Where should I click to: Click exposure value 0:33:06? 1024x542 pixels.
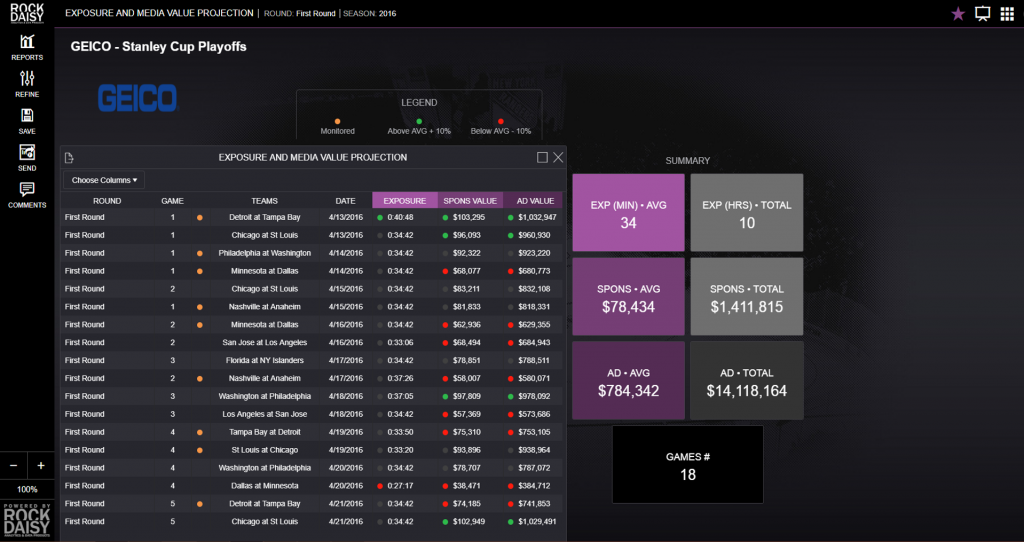[x=400, y=342]
